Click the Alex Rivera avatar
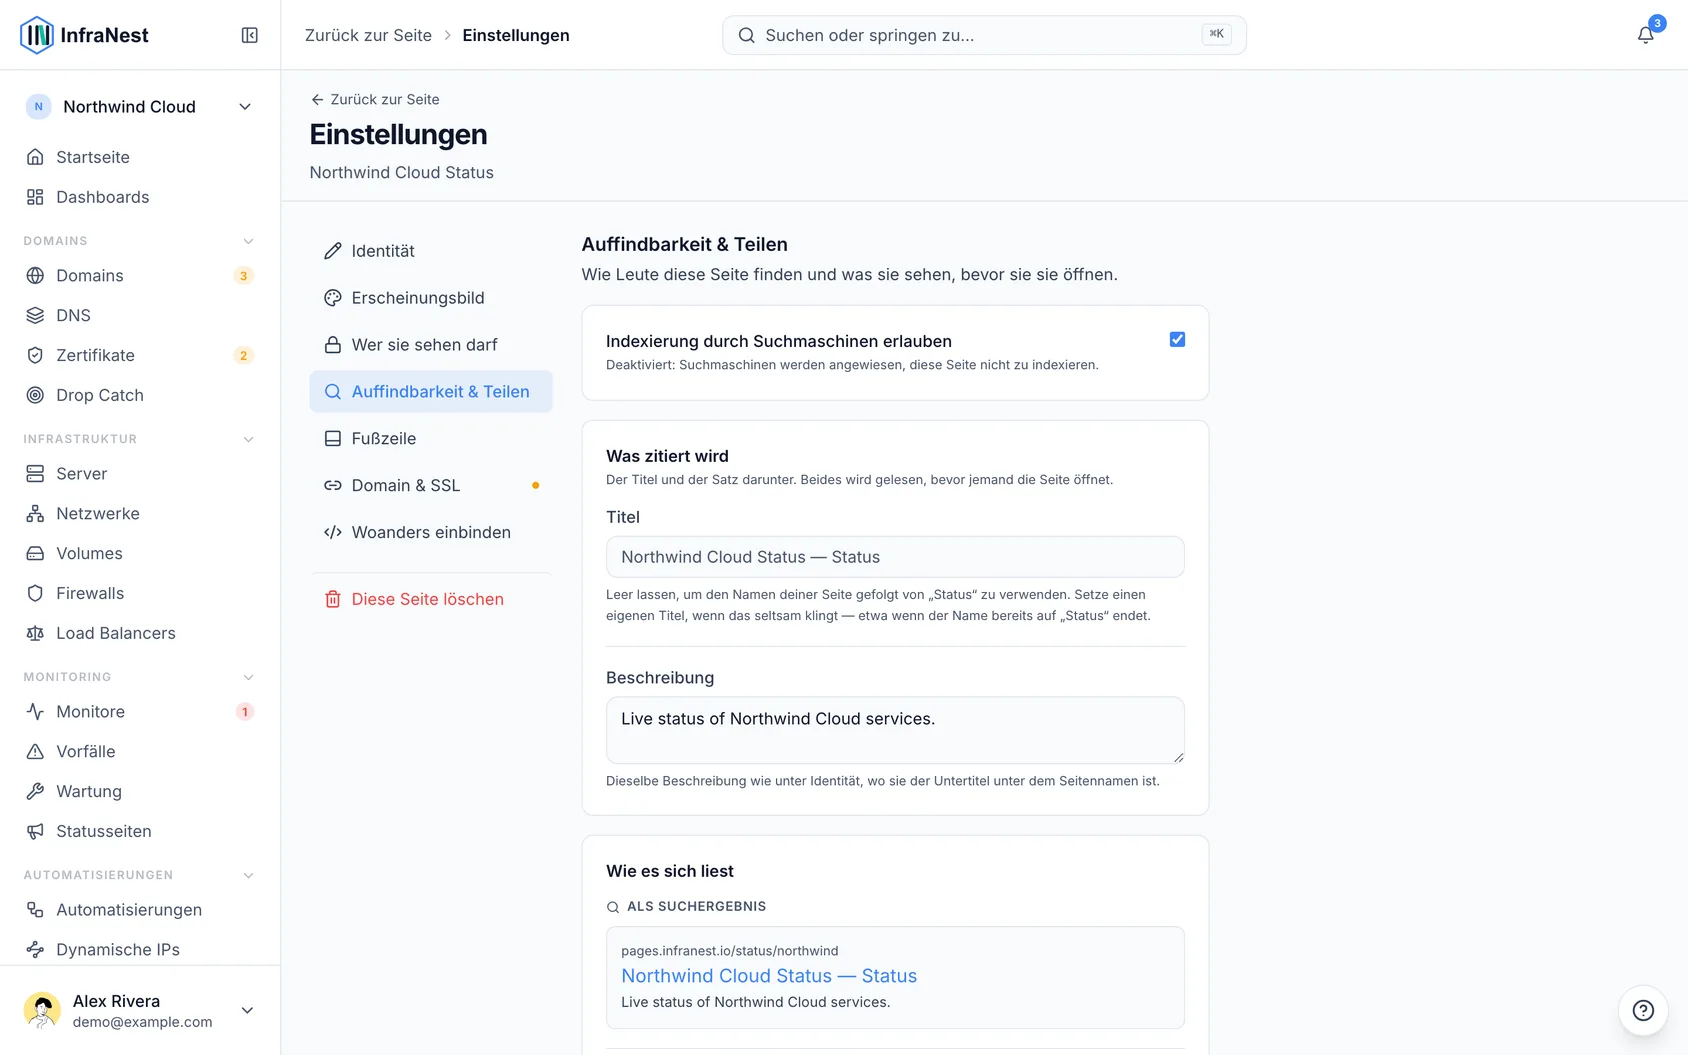The width and height of the screenshot is (1688, 1055). [x=42, y=1010]
